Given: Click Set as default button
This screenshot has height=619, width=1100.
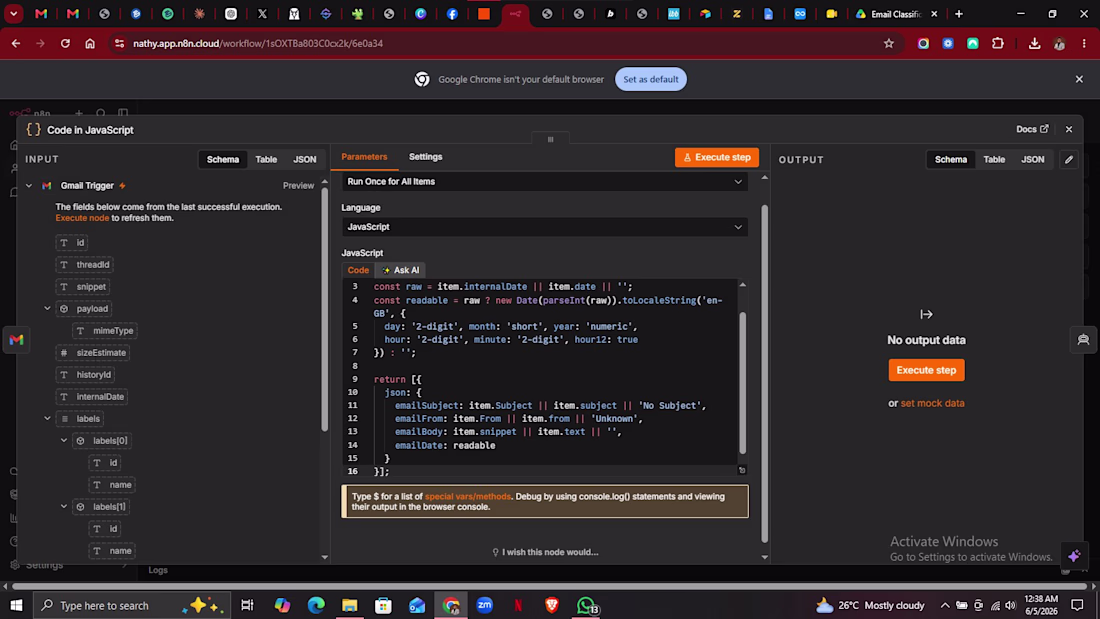Looking at the screenshot, I should (650, 79).
